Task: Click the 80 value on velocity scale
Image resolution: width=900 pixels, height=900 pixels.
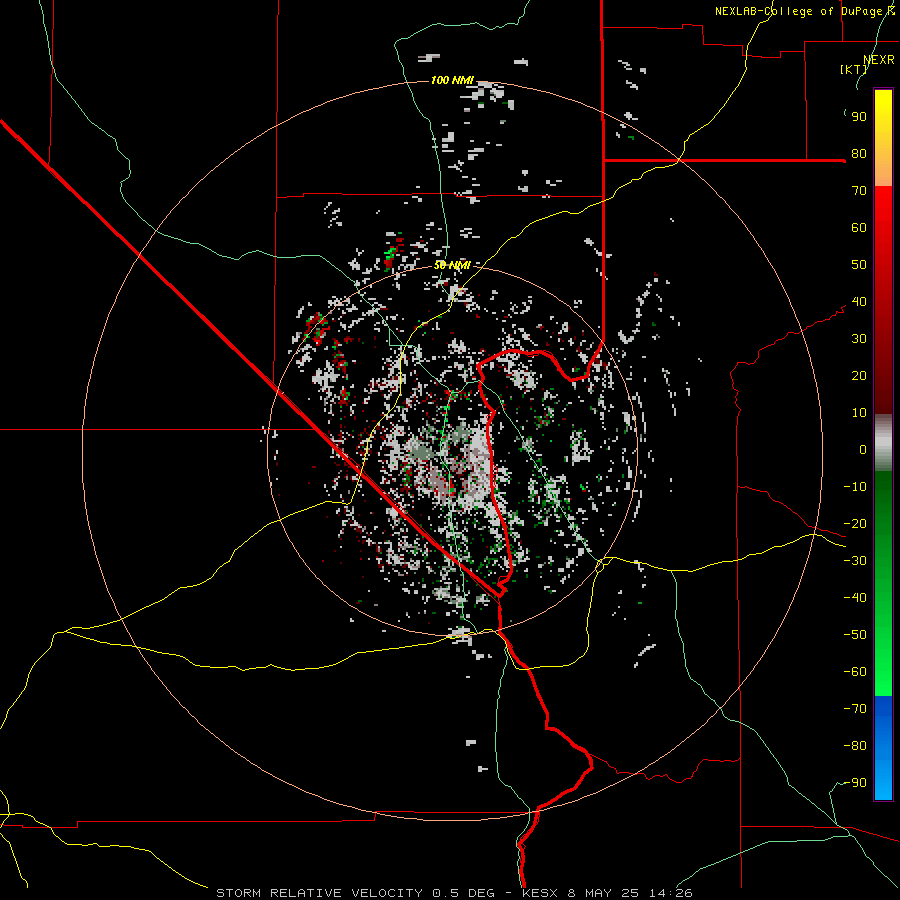Action: pyautogui.click(x=859, y=154)
